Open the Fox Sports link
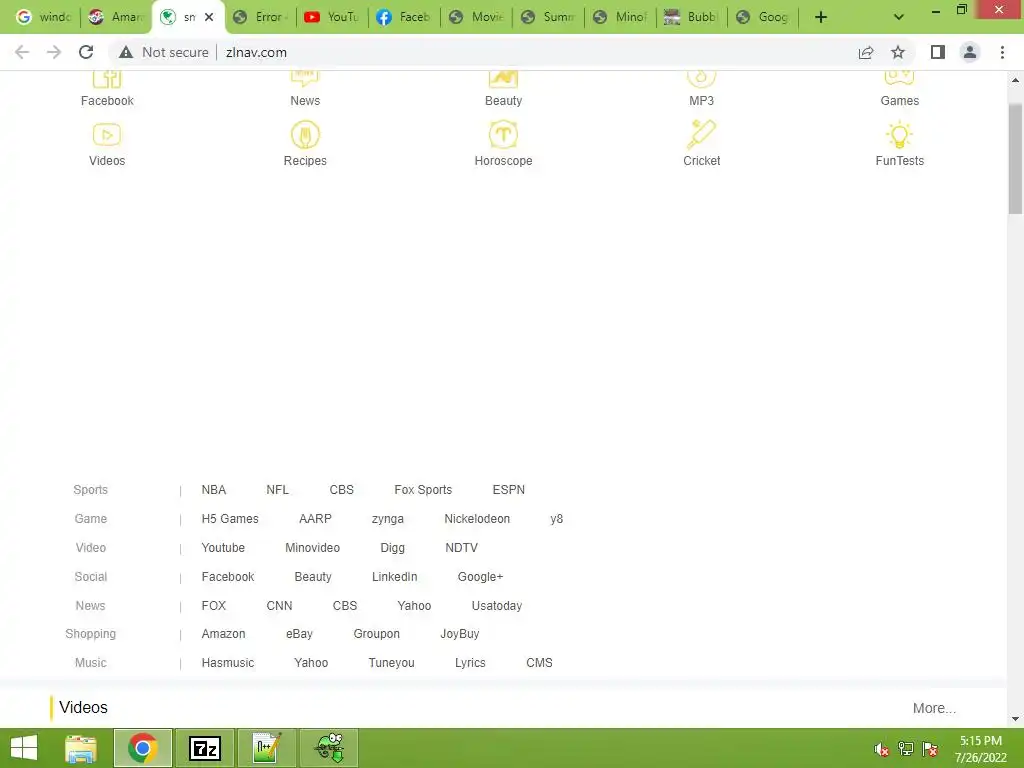The height and width of the screenshot is (768, 1024). coord(423,490)
